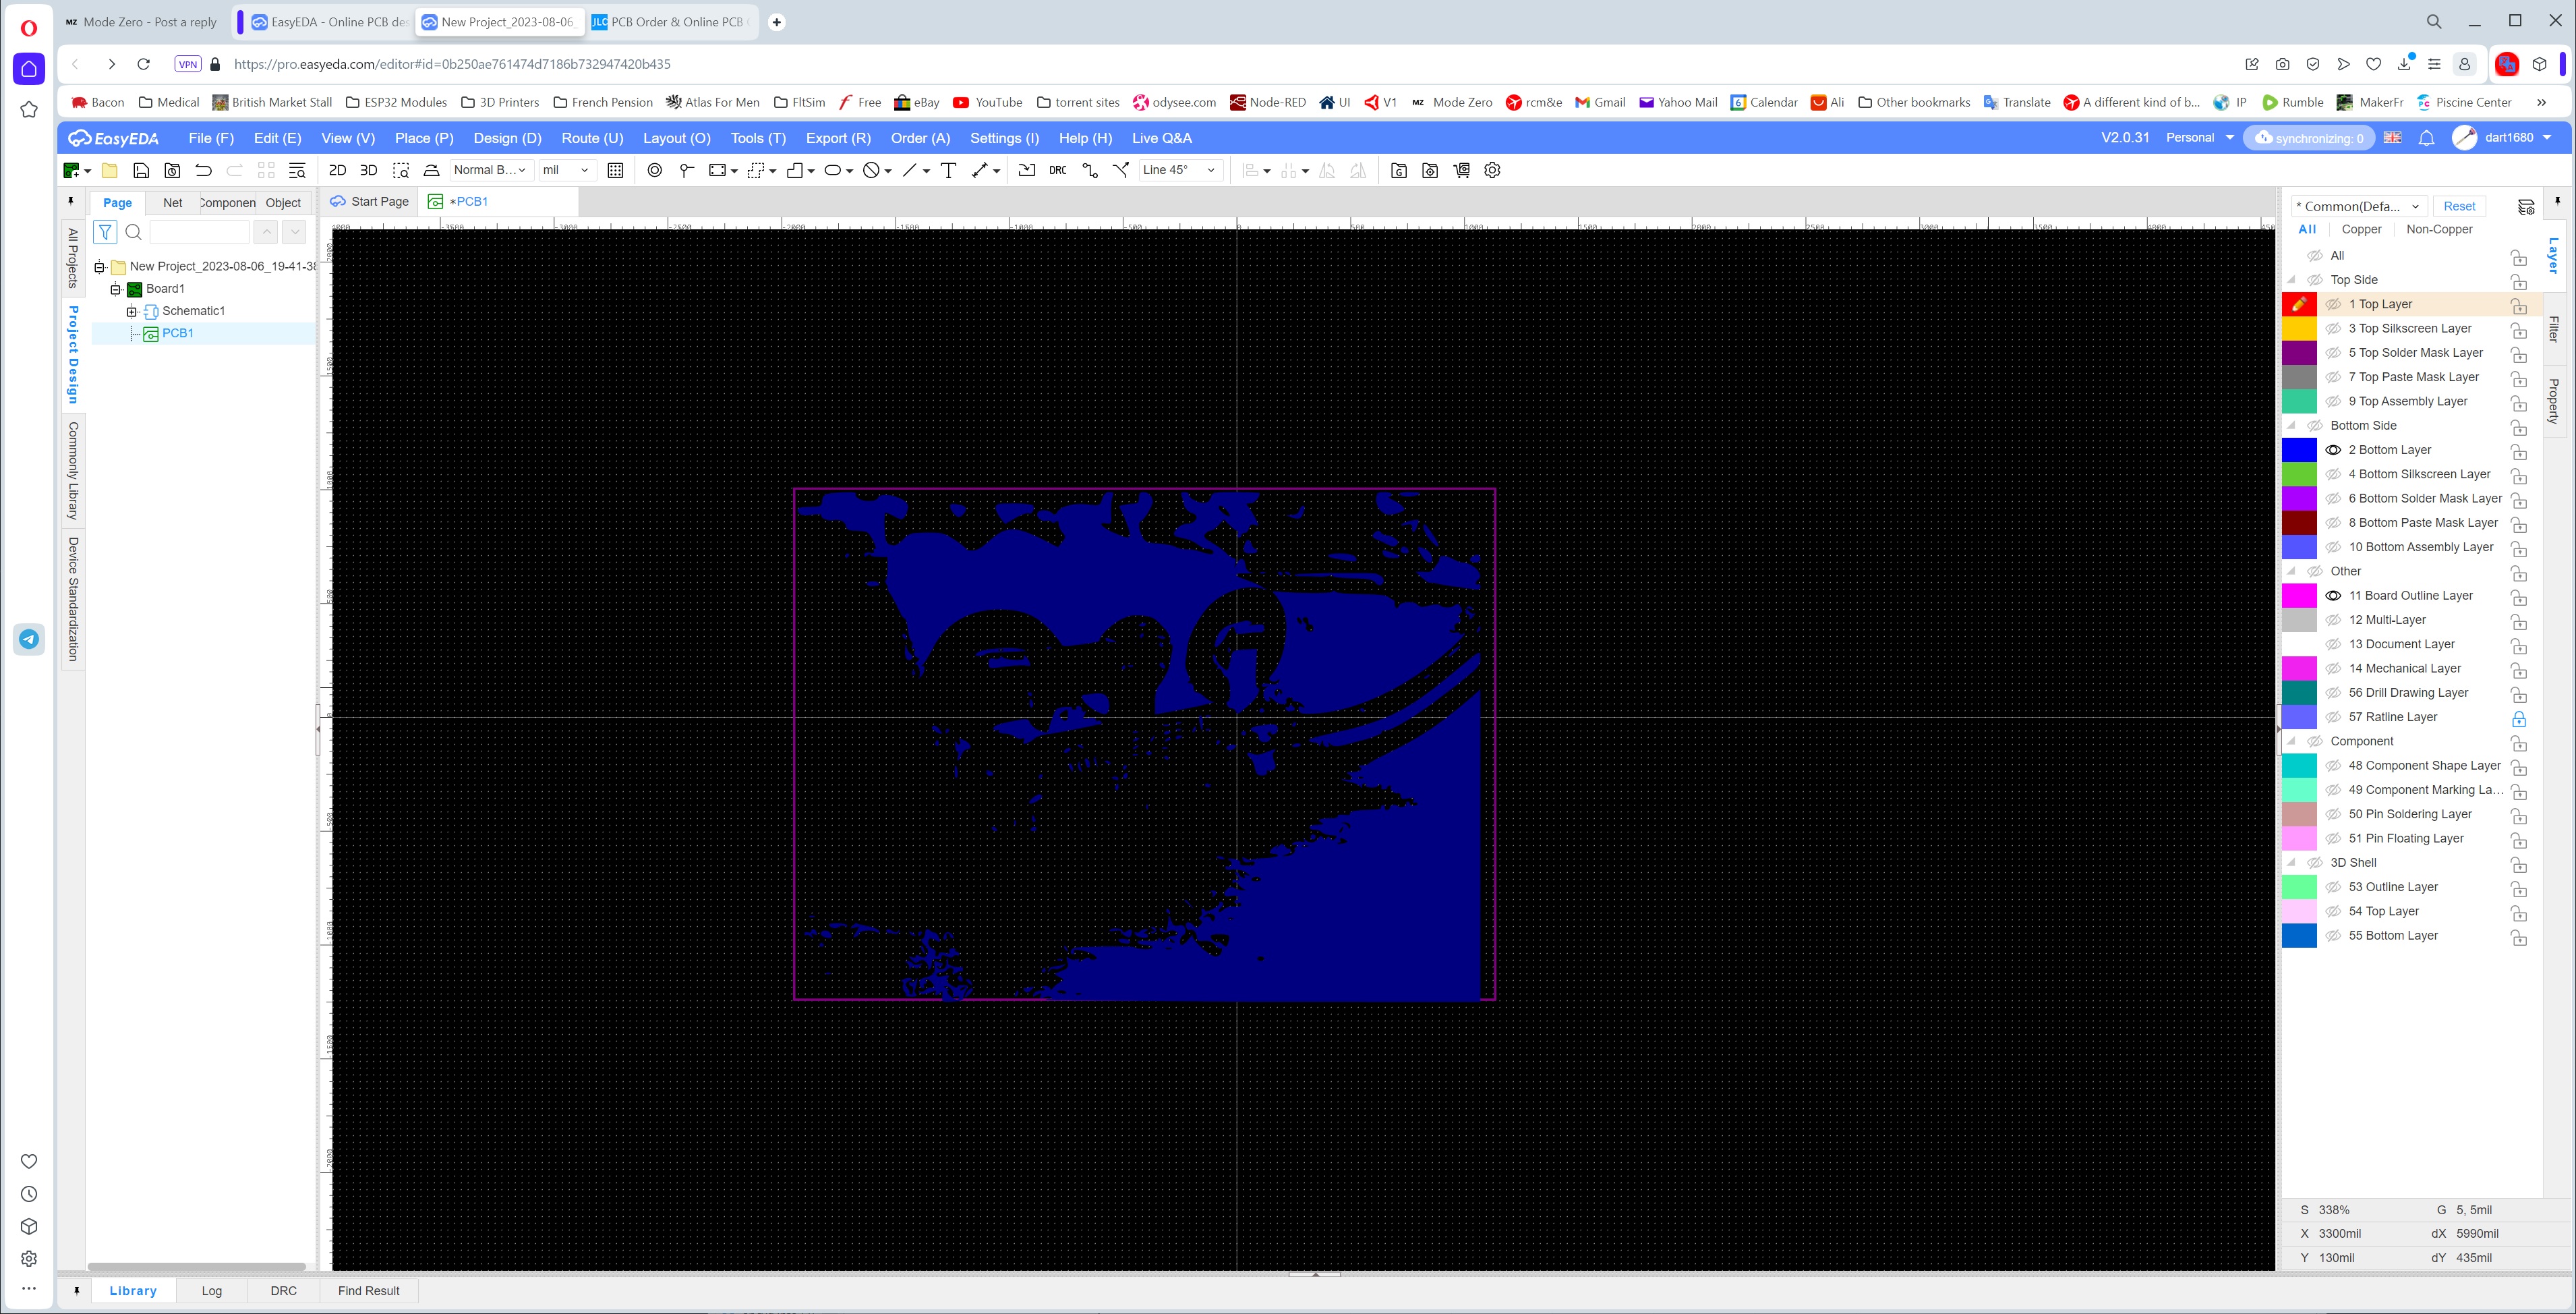Switch to Start Page tab
2576x1314 pixels.
point(370,202)
